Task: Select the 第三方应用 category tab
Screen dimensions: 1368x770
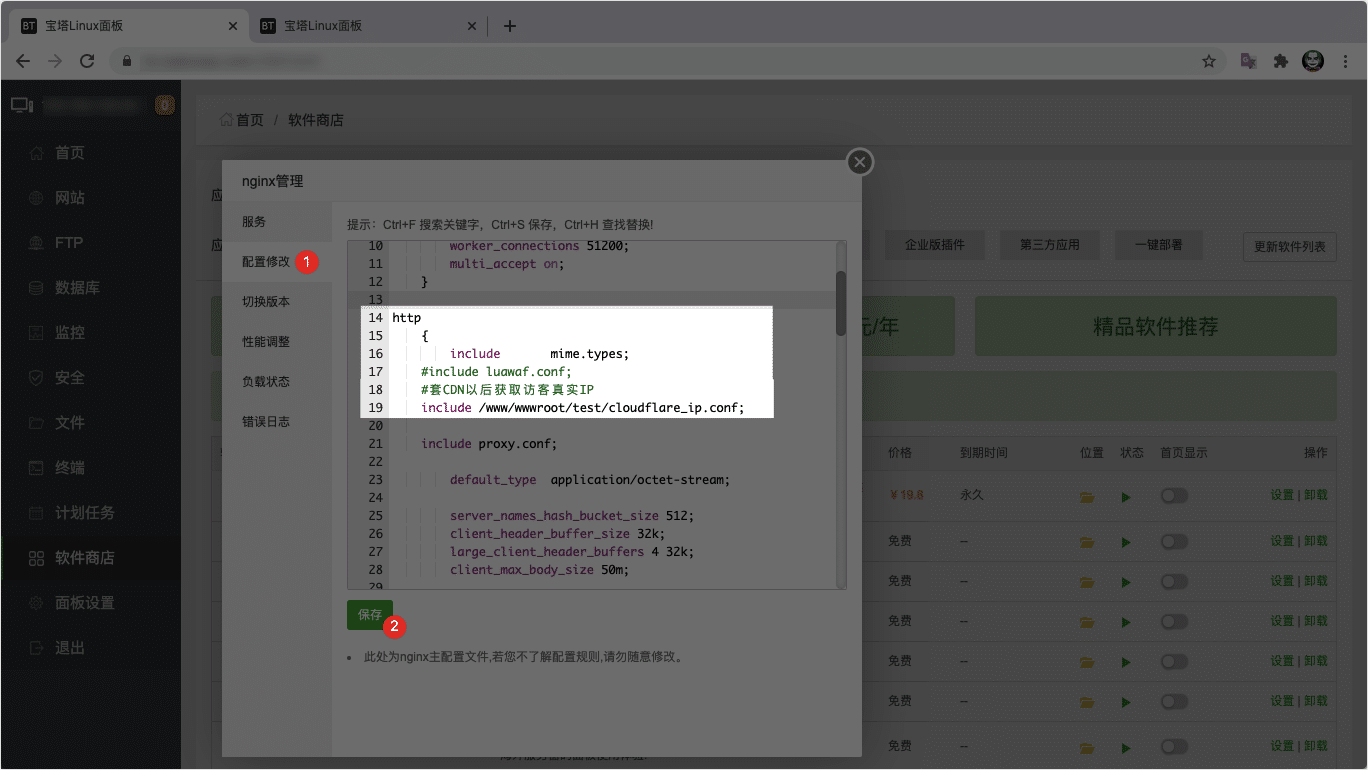Action: (1048, 245)
